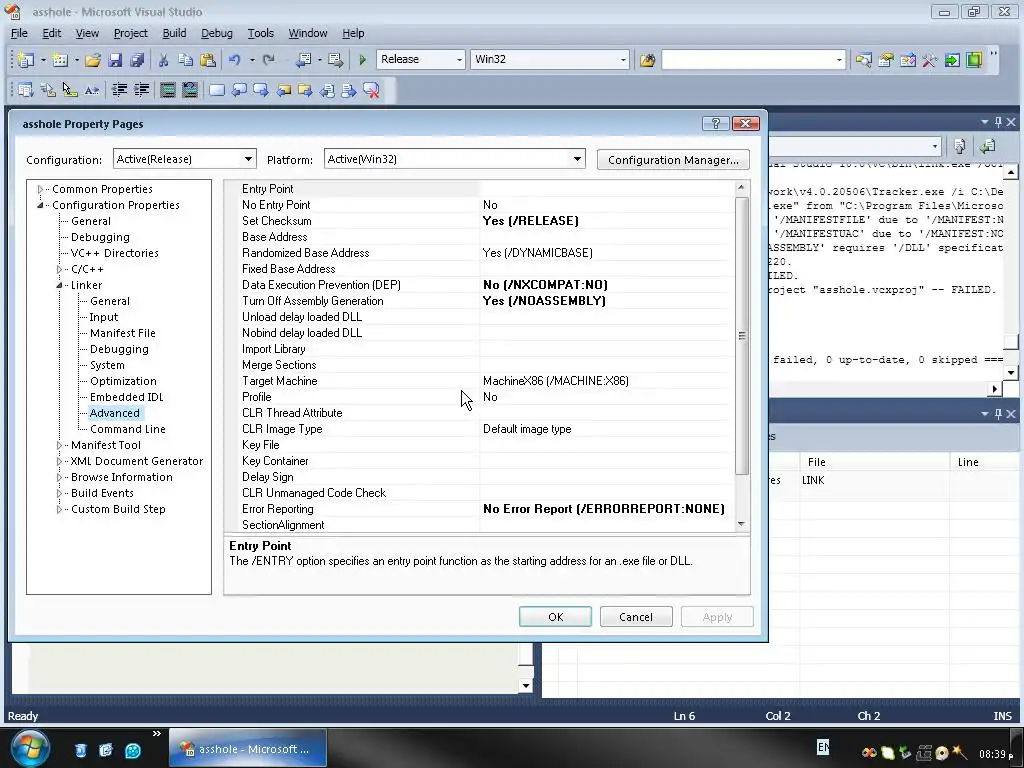Comment out selected lines icon
This screenshot has height=768, width=1024.
168,90
